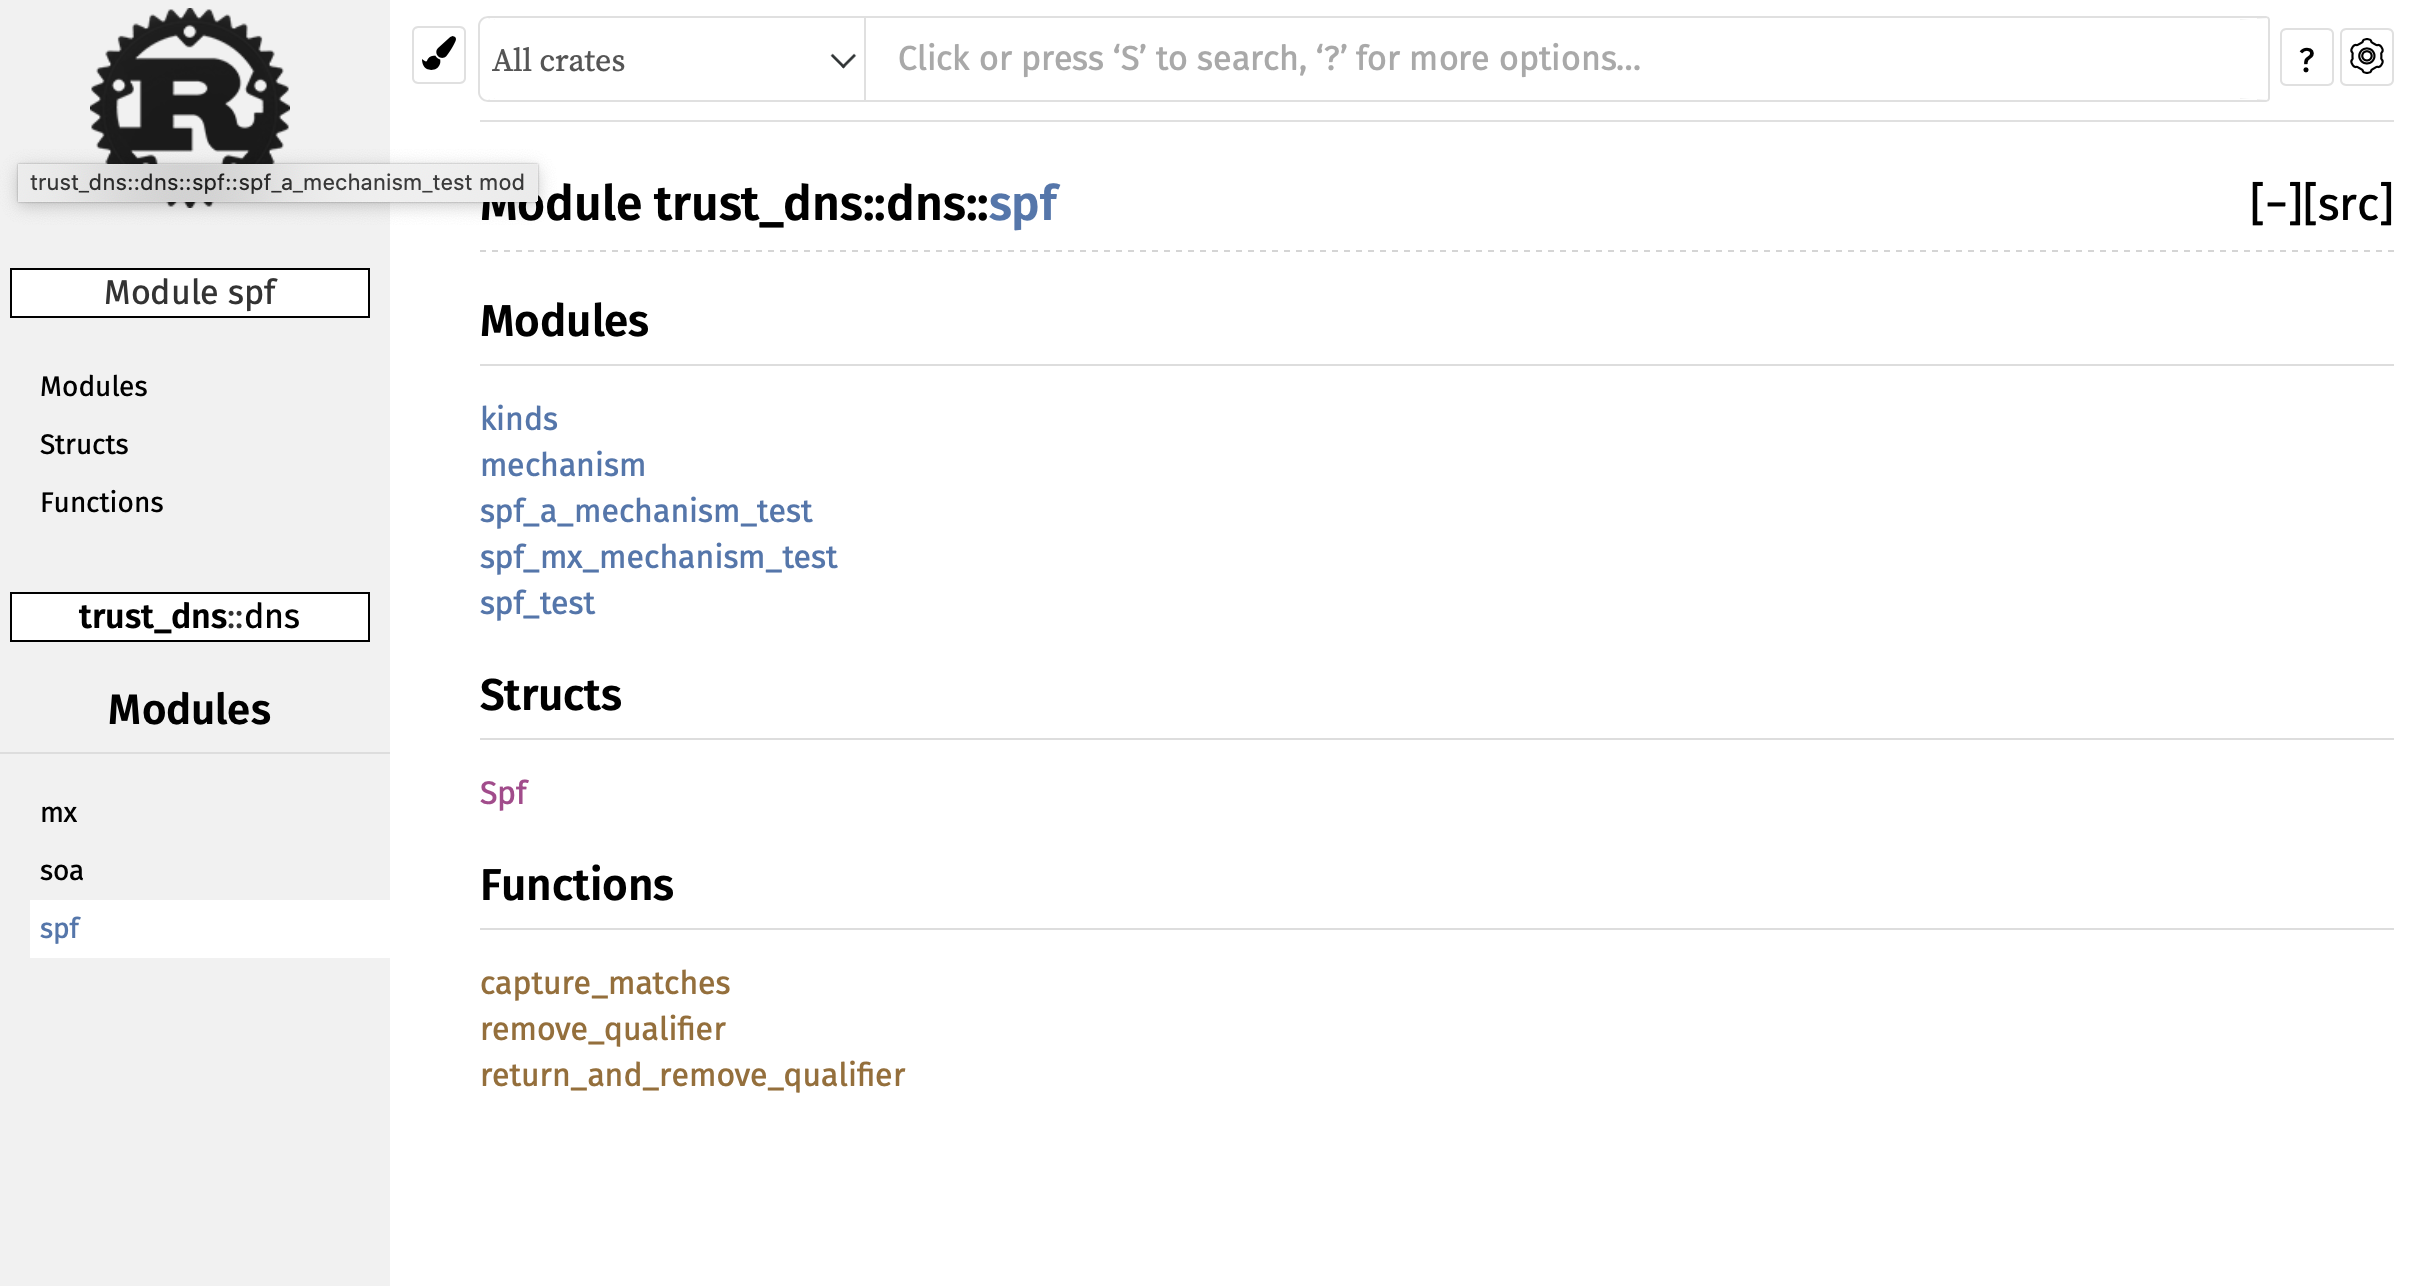Viewport: 2420px width, 1286px height.
Task: Open the return_and_remove_qualifier function
Action: (692, 1075)
